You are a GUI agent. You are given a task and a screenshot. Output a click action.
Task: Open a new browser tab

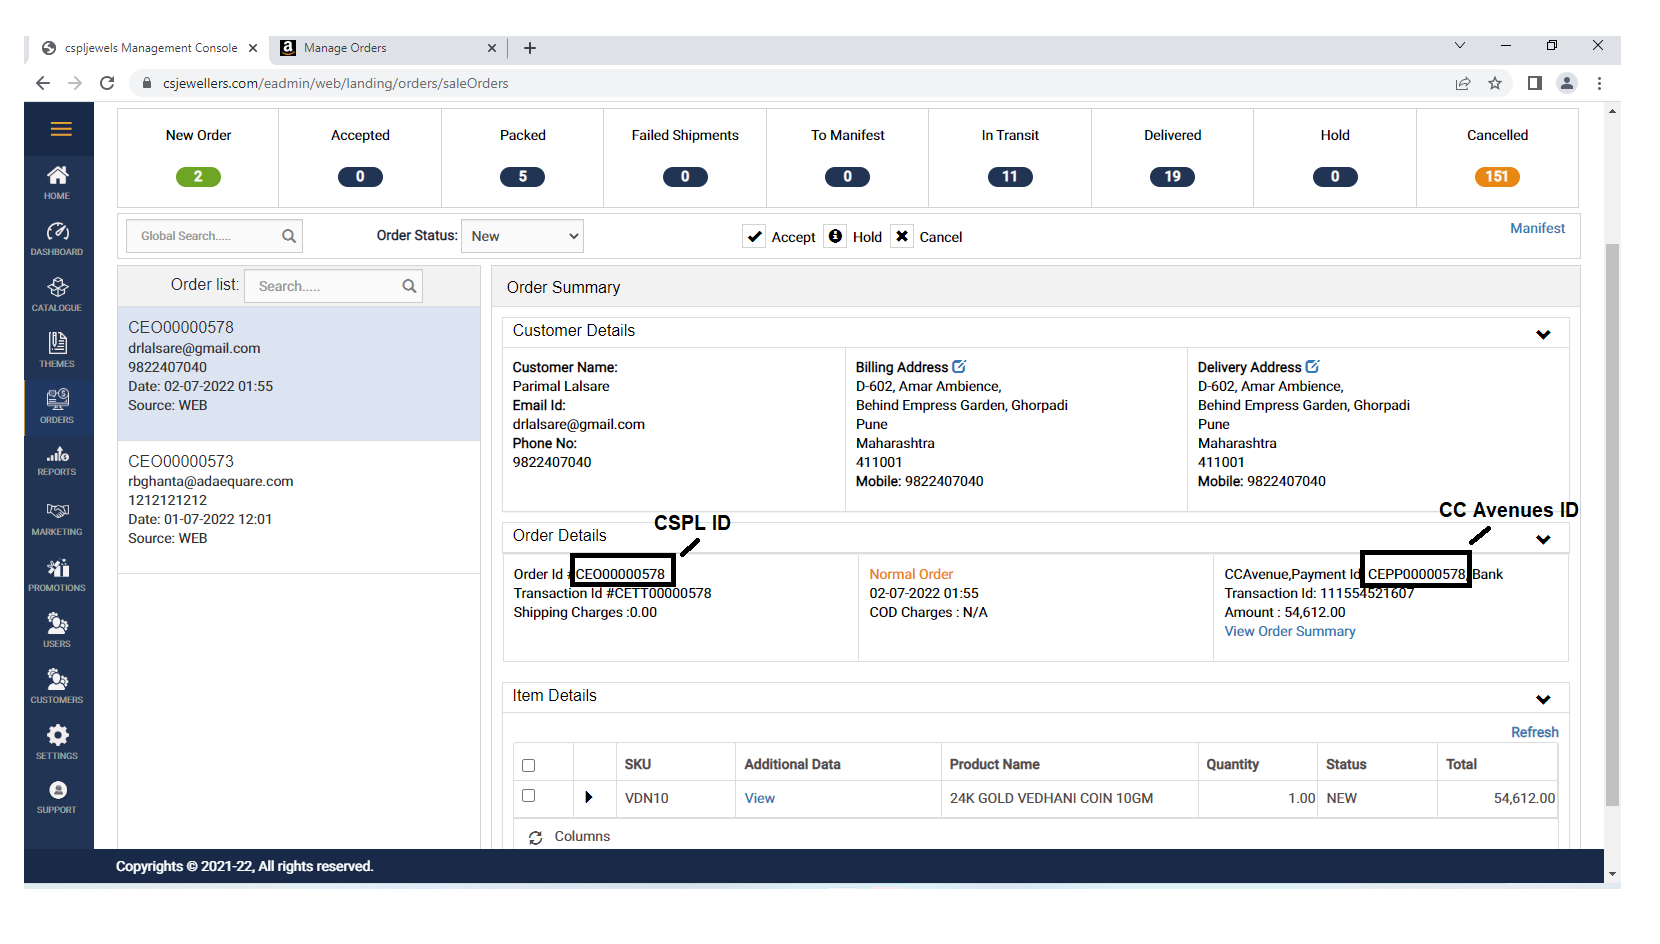[x=530, y=48]
